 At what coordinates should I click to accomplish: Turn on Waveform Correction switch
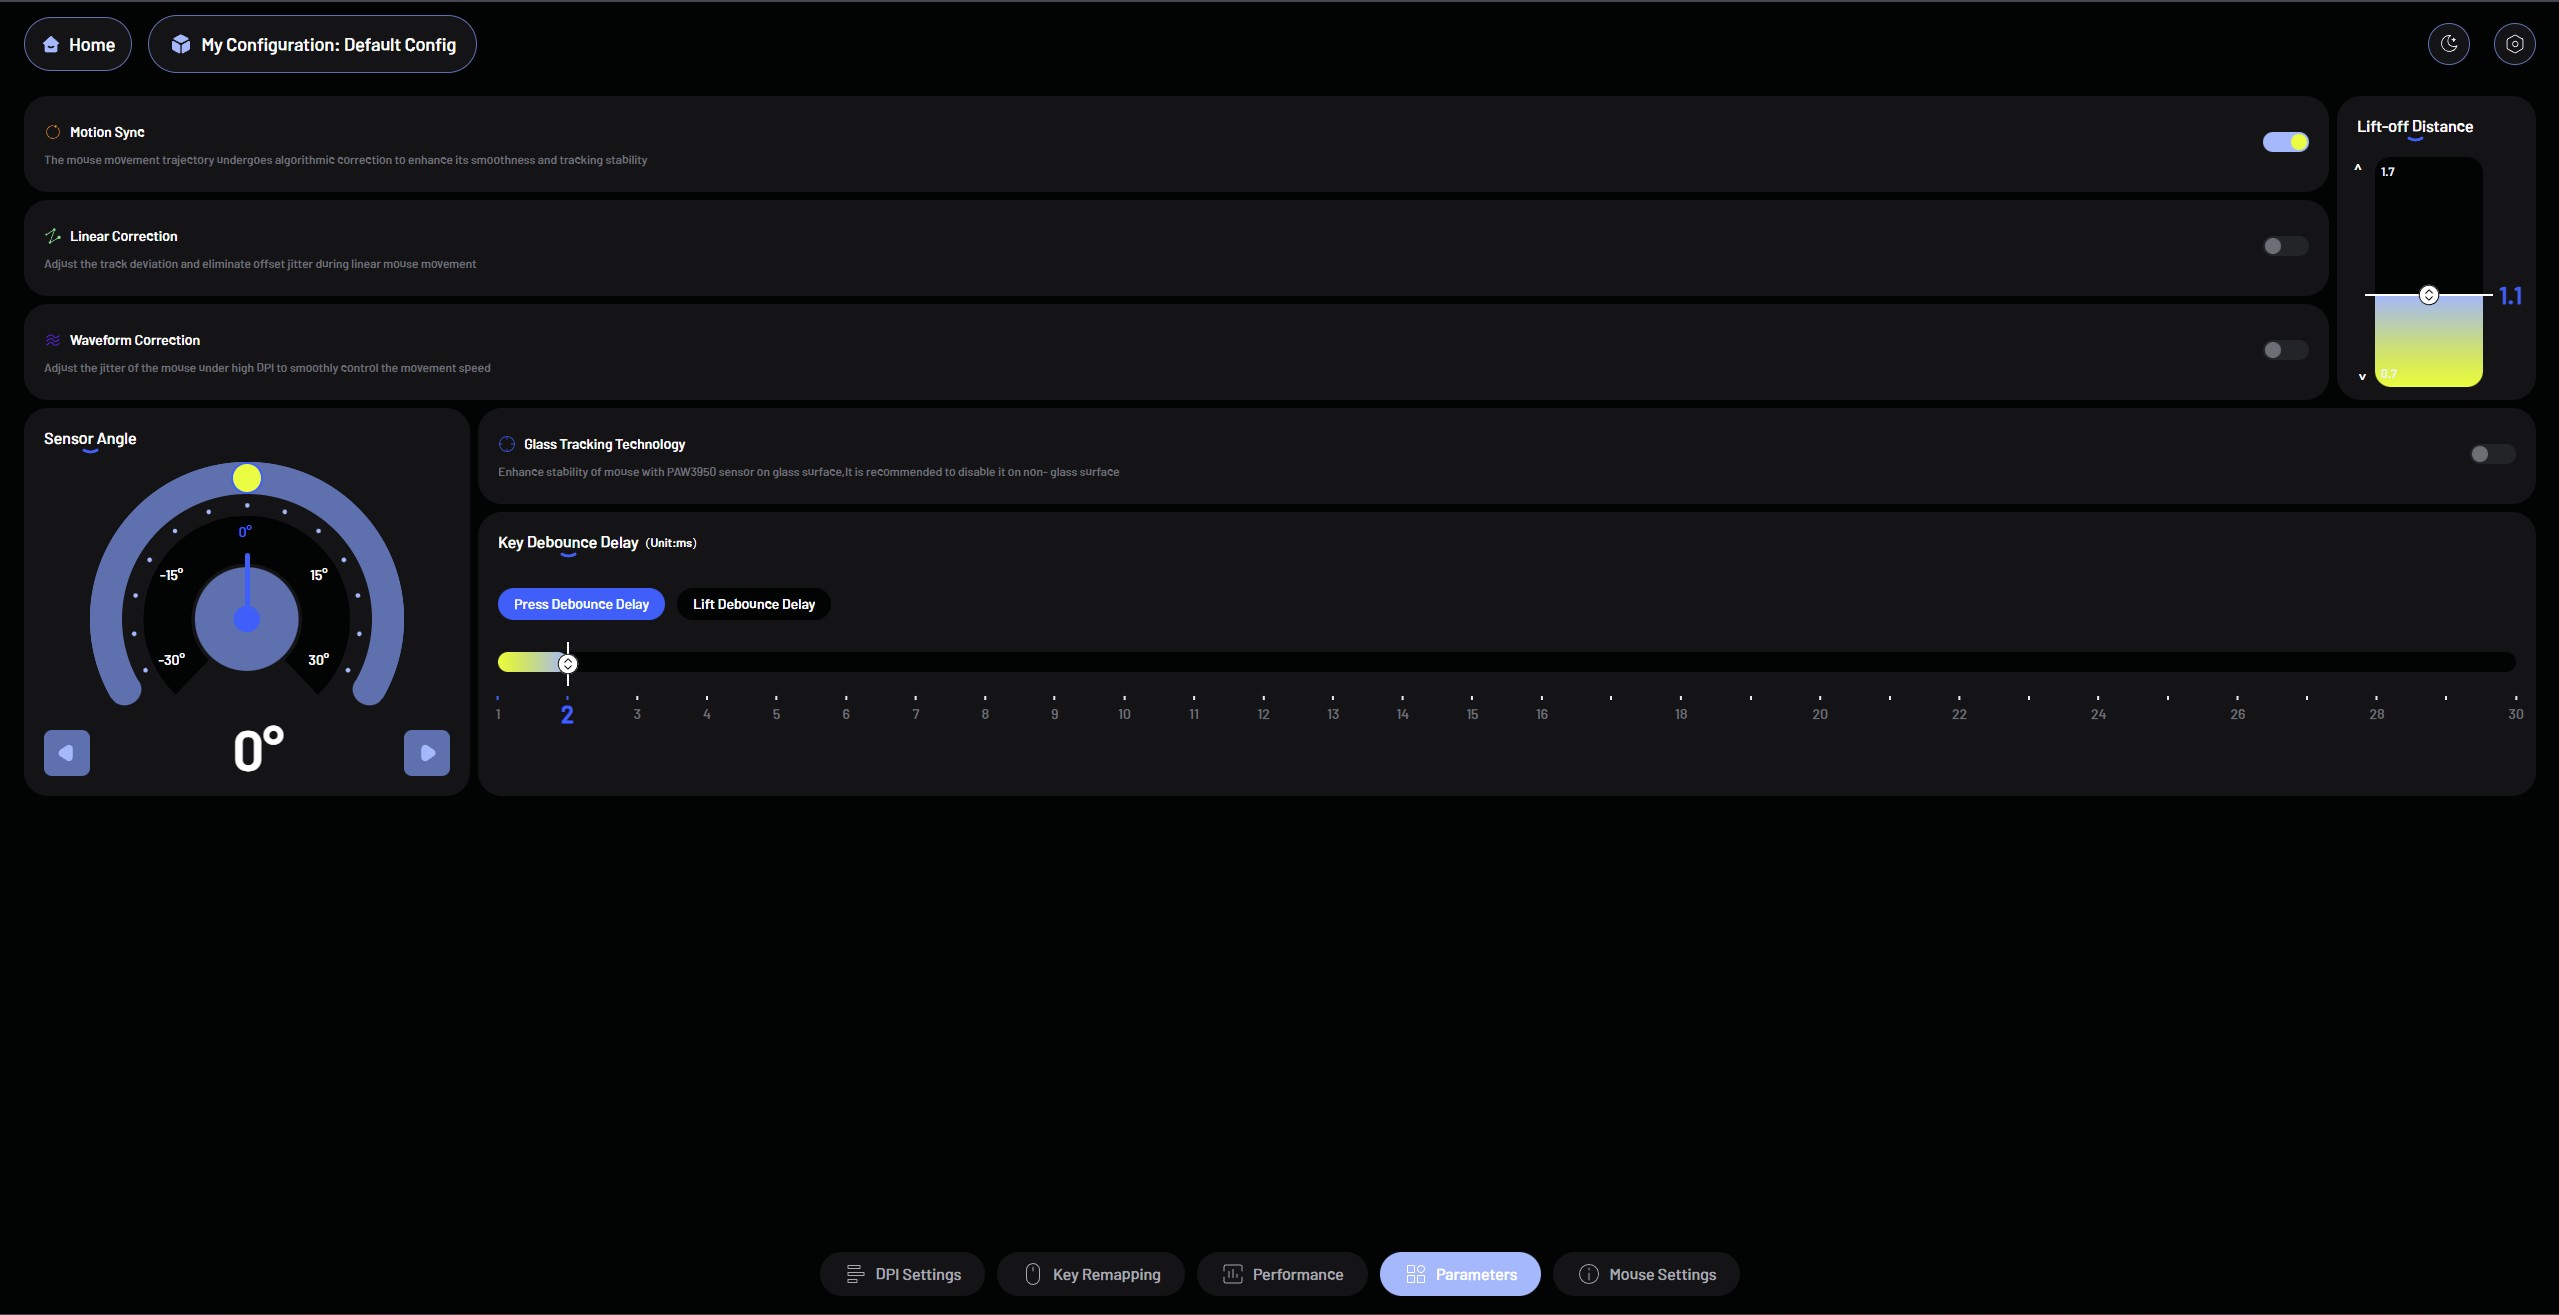(x=2285, y=350)
